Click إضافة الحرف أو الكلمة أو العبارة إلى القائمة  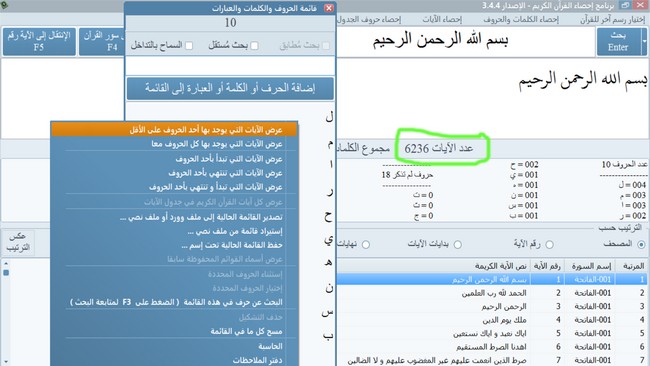[x=230, y=88]
